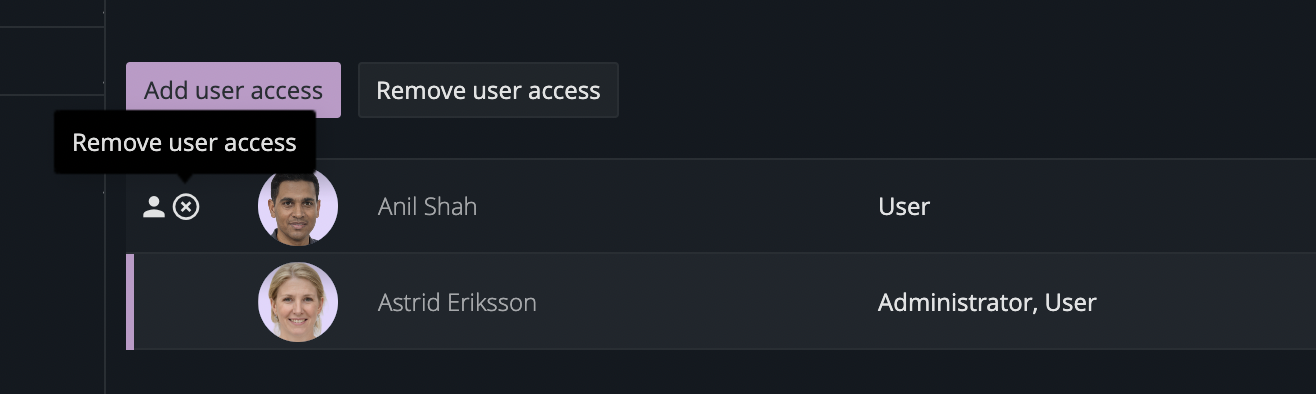Click the blank area below the user table
The height and width of the screenshot is (394, 1316).
710,372
